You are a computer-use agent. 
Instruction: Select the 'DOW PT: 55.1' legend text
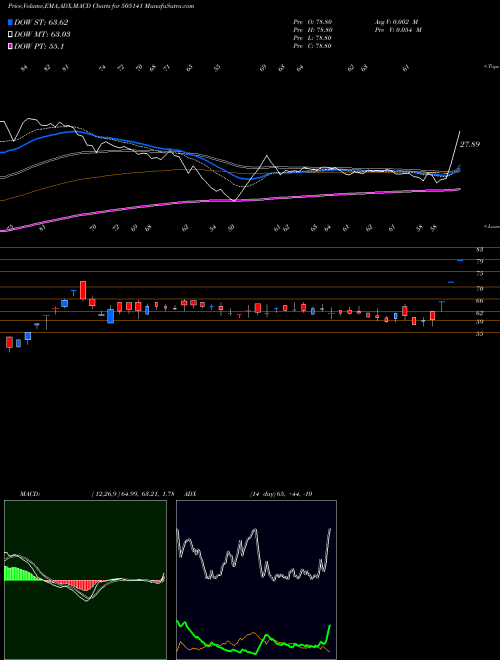click(39, 47)
